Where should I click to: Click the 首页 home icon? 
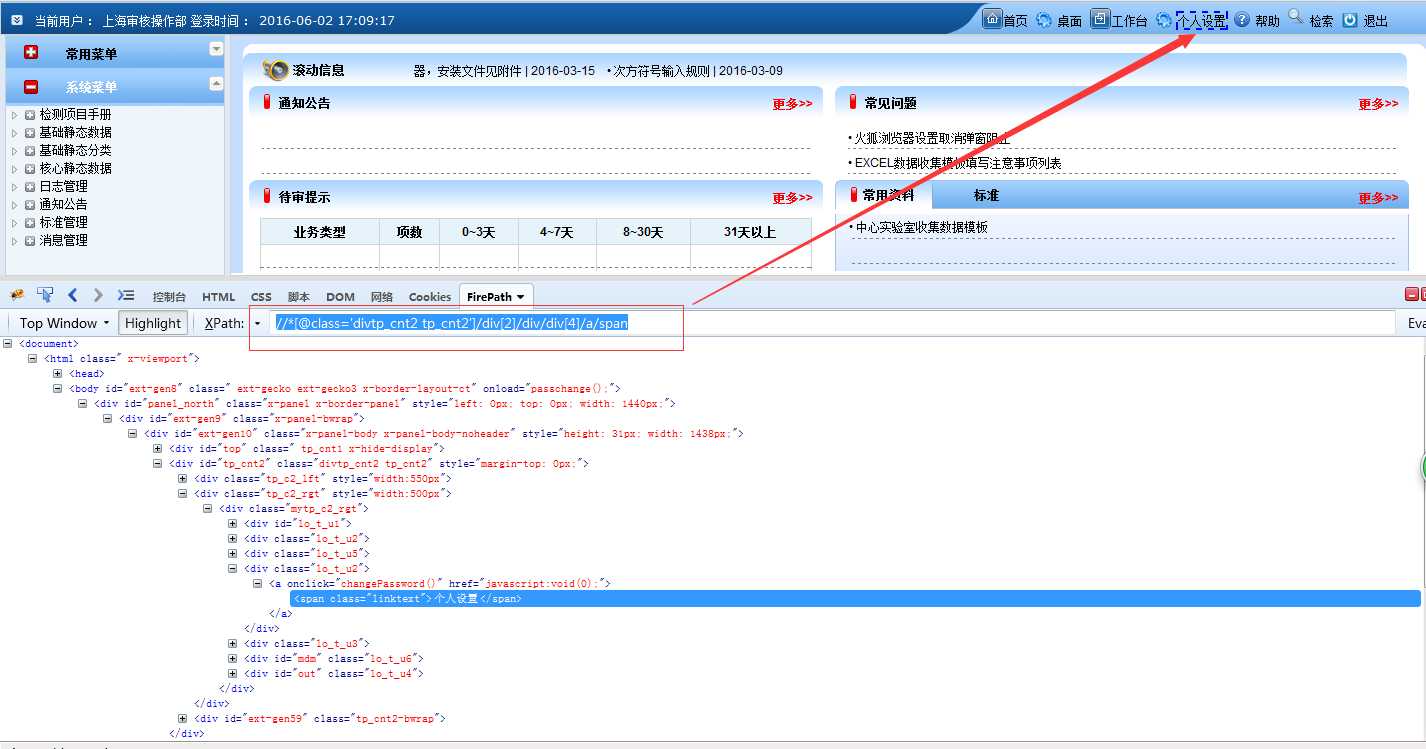click(992, 19)
